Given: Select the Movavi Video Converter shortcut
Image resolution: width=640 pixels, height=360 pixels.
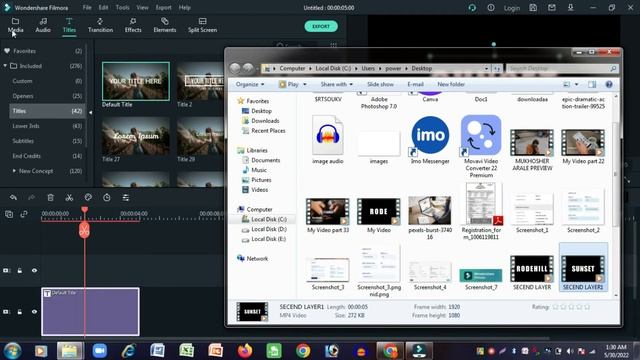Looking at the screenshot, I should tap(481, 146).
